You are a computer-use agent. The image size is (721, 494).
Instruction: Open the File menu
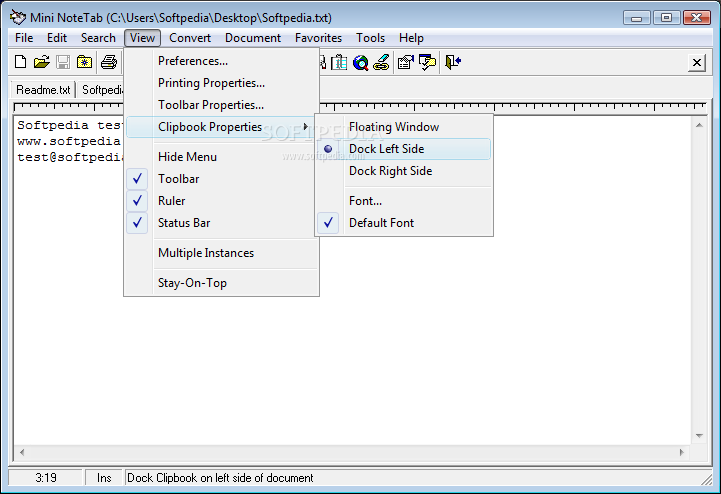click(24, 38)
